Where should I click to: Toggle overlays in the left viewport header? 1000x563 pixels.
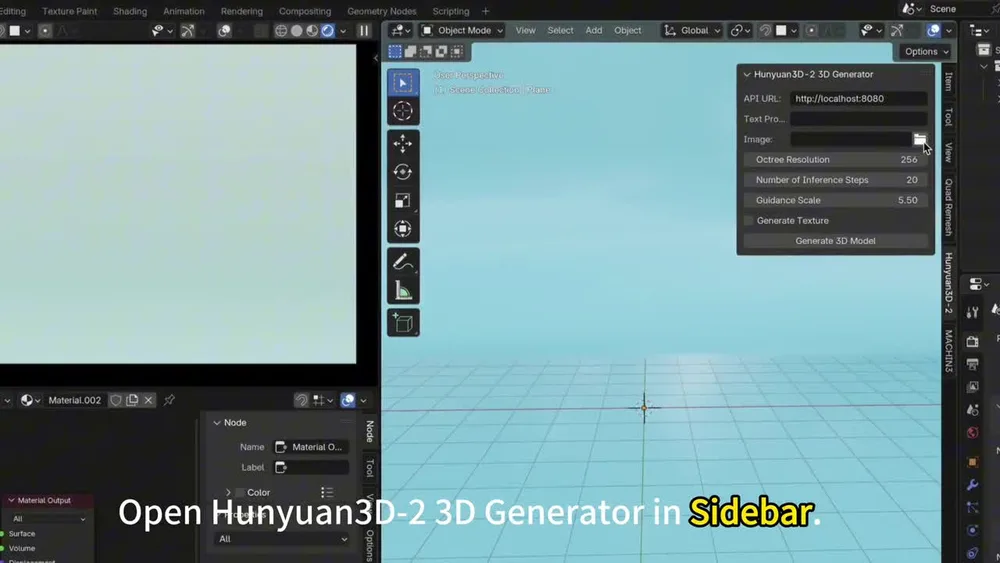coord(224,31)
